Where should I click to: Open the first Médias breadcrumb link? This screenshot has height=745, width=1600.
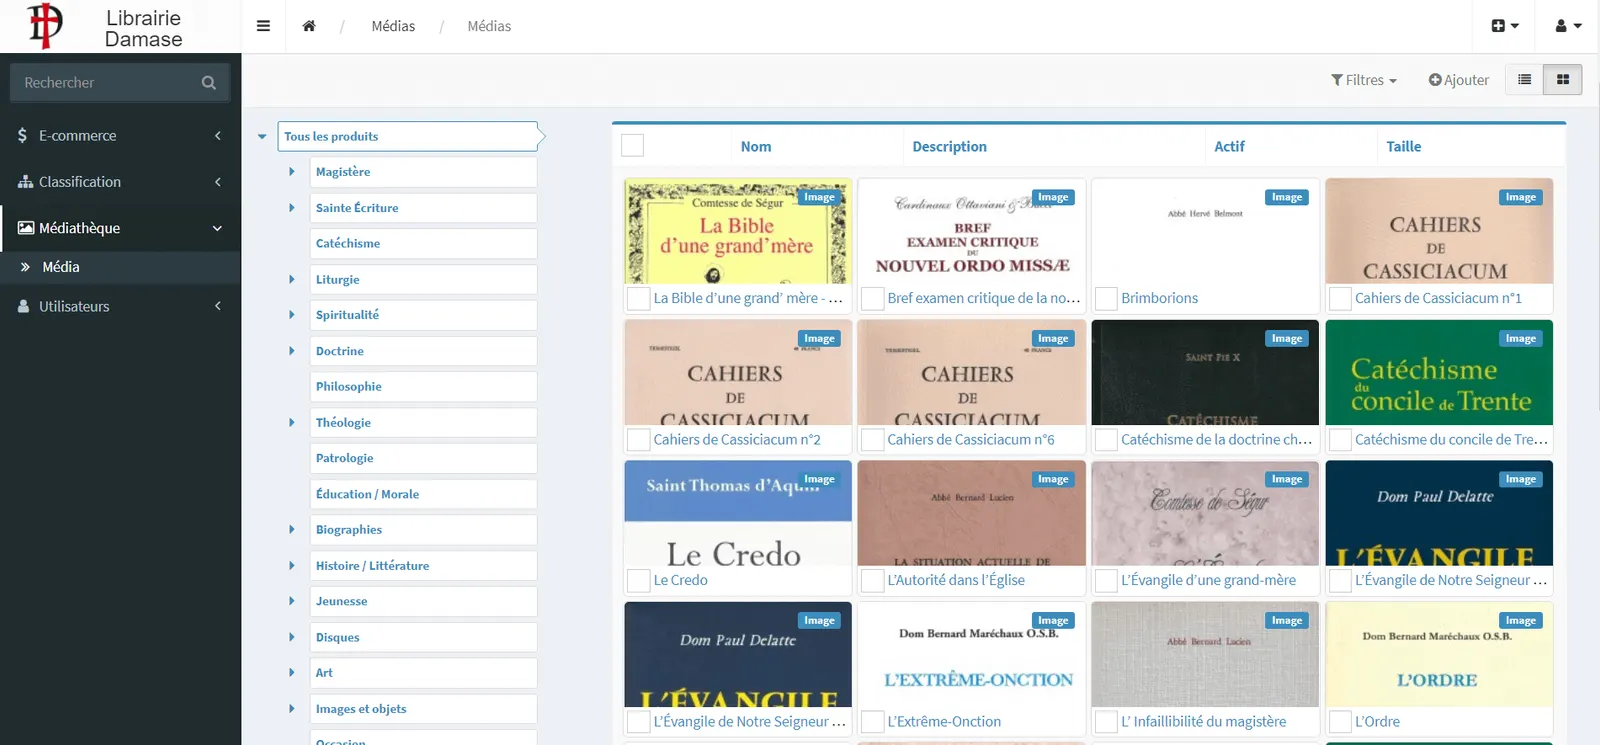393,26
